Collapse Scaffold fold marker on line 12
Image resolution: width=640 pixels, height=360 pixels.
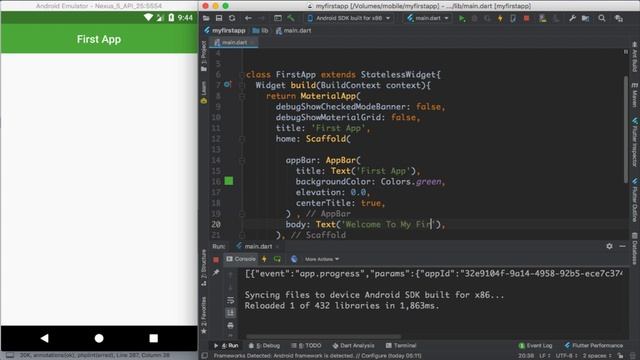click(x=242, y=139)
